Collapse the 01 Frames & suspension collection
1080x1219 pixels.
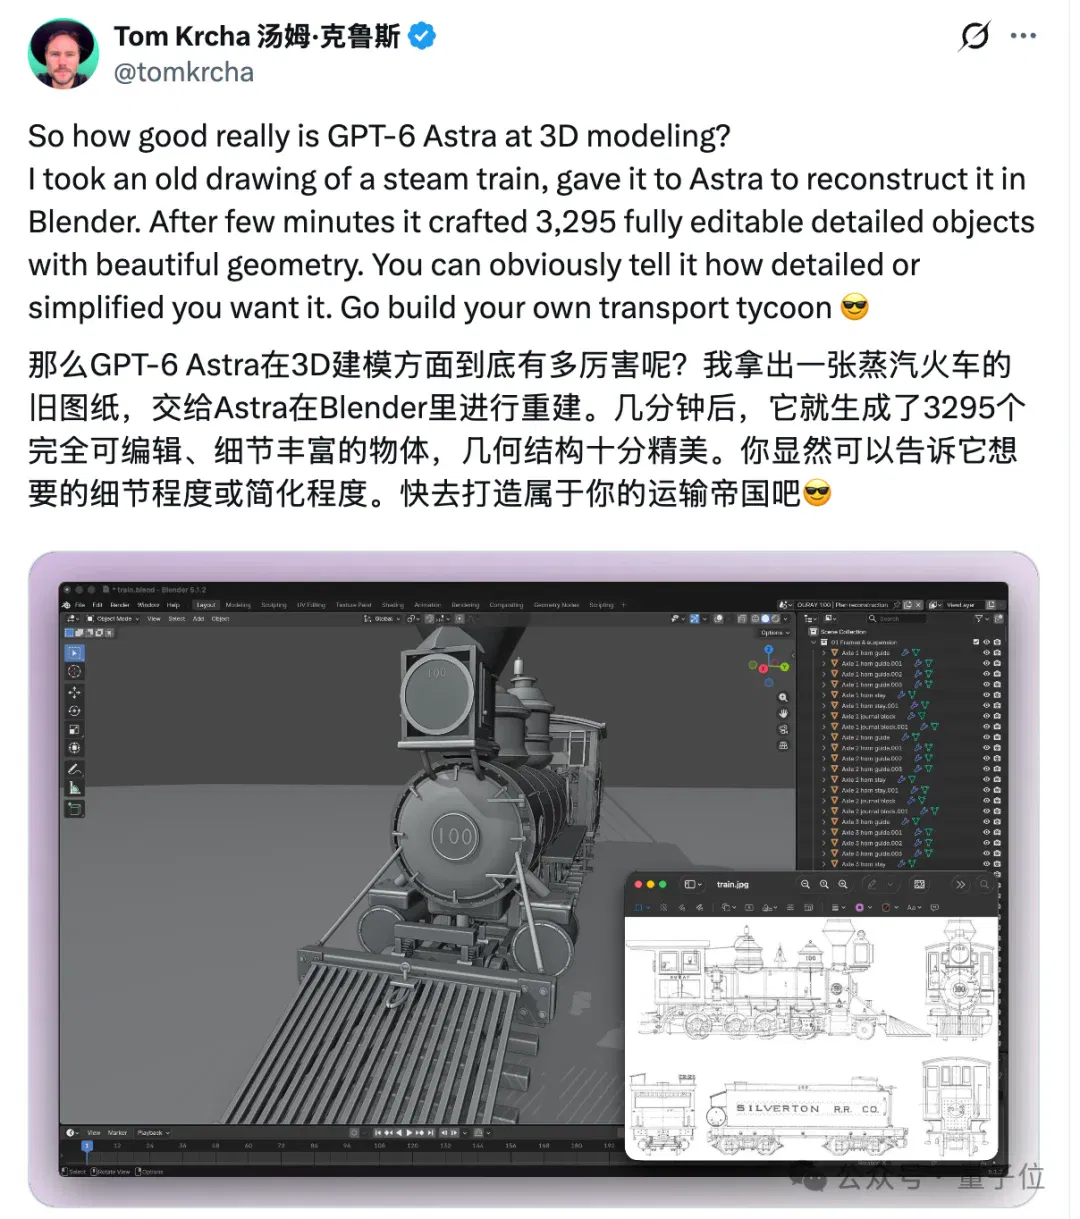(813, 642)
